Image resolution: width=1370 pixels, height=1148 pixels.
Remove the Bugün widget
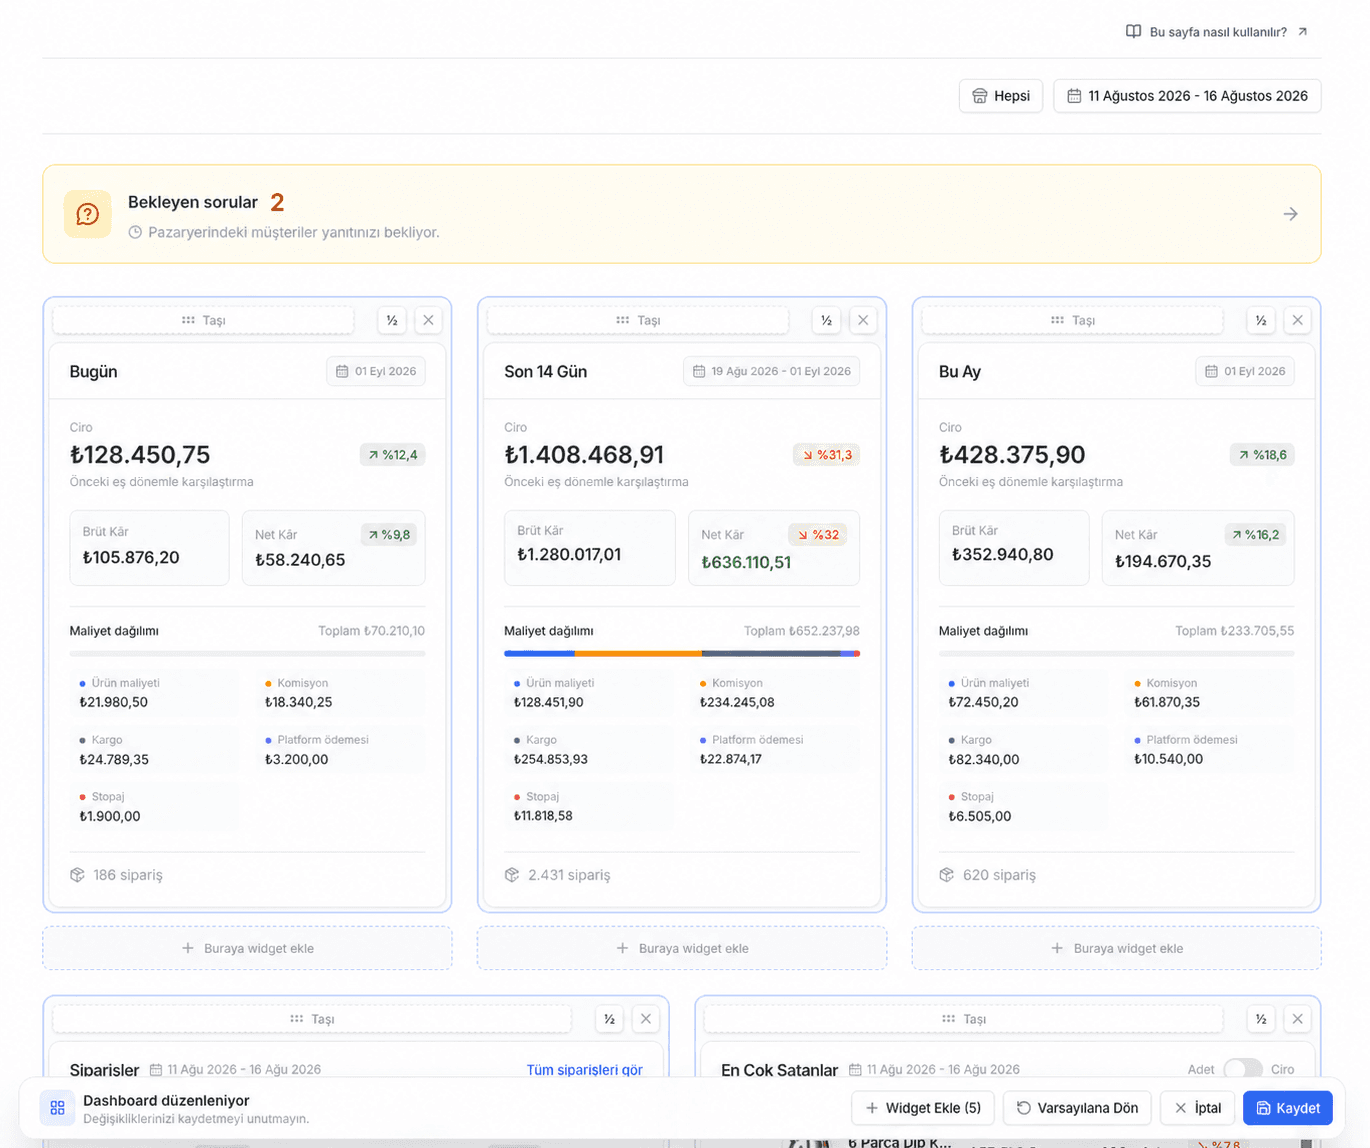[x=428, y=320]
